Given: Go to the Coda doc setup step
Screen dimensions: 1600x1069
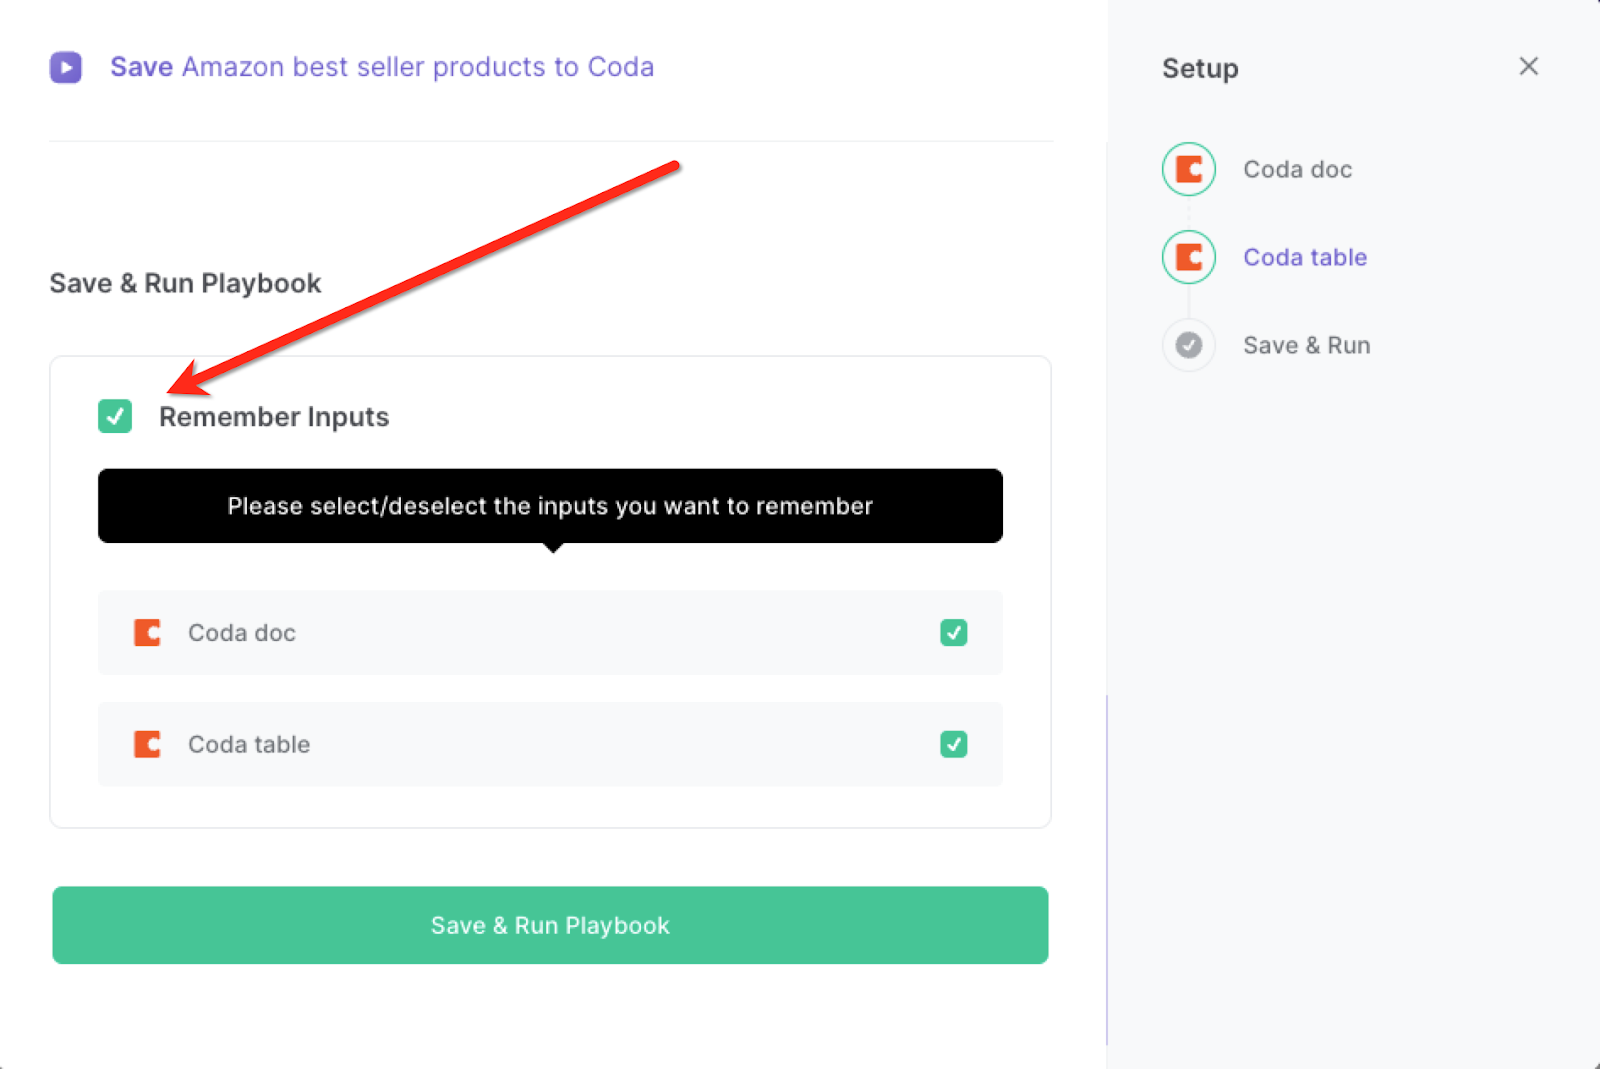Looking at the screenshot, I should (x=1298, y=169).
